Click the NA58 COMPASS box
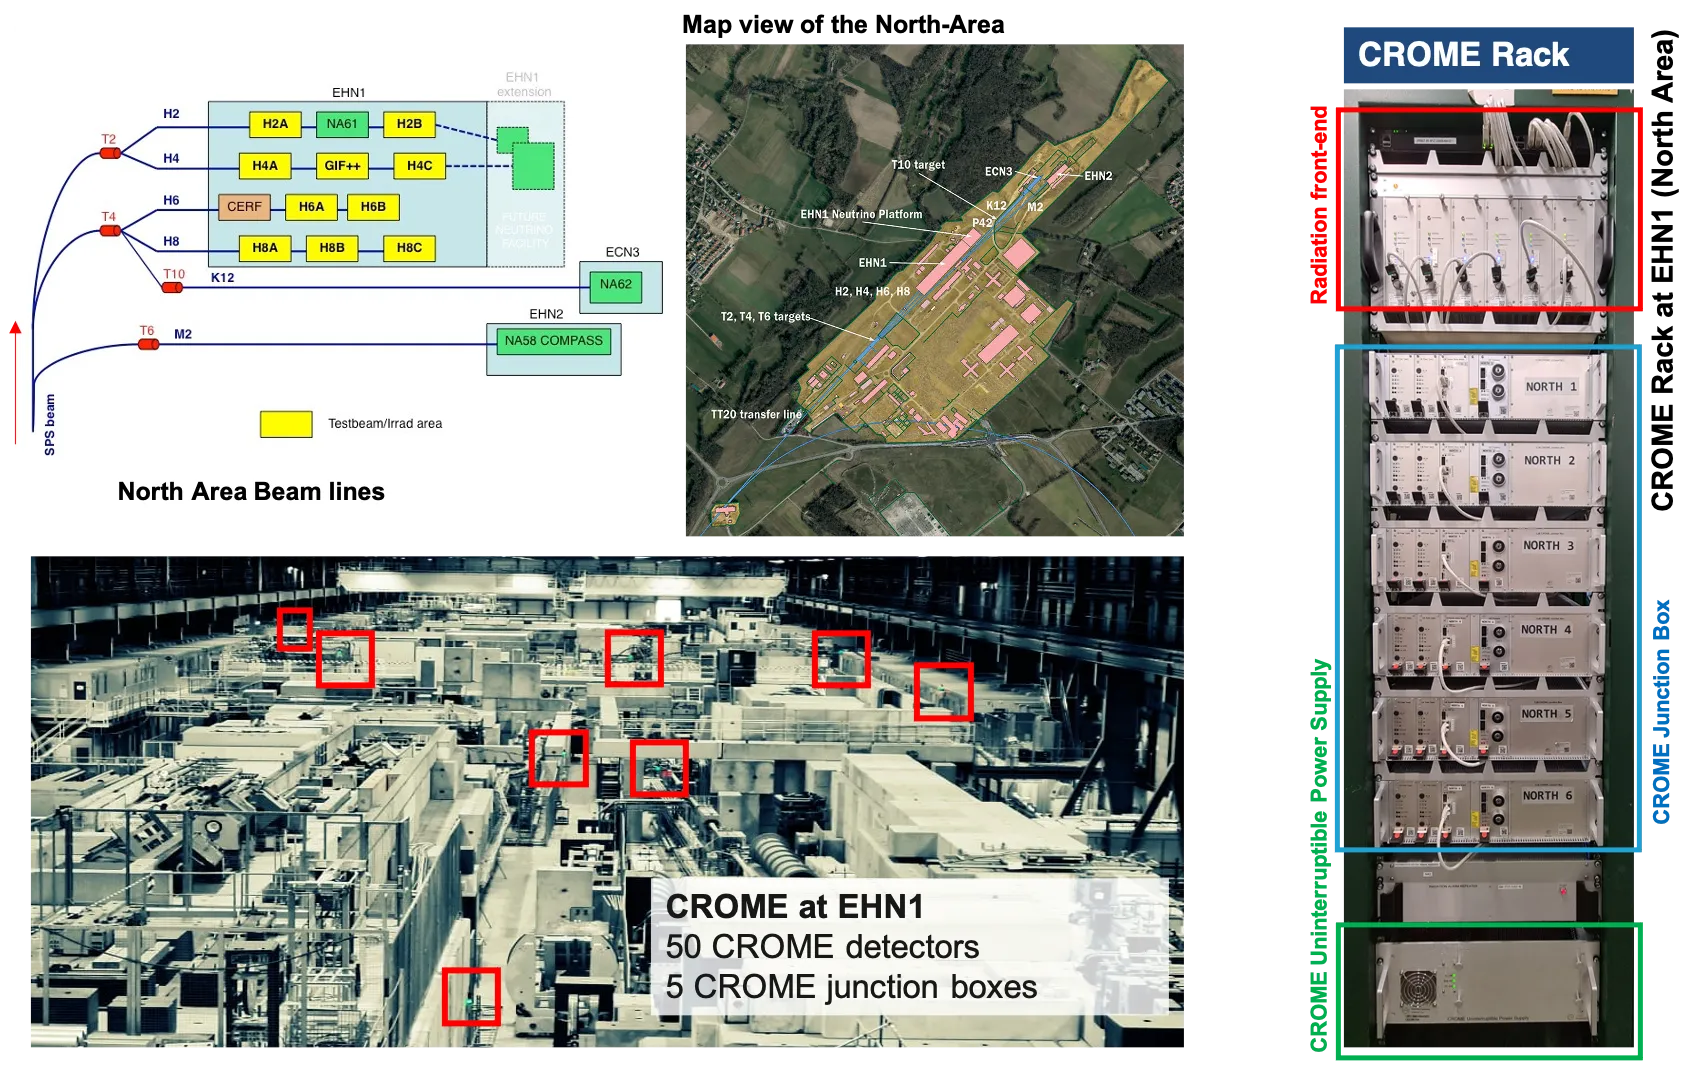This screenshot has height=1068, width=1699. pyautogui.click(x=554, y=342)
